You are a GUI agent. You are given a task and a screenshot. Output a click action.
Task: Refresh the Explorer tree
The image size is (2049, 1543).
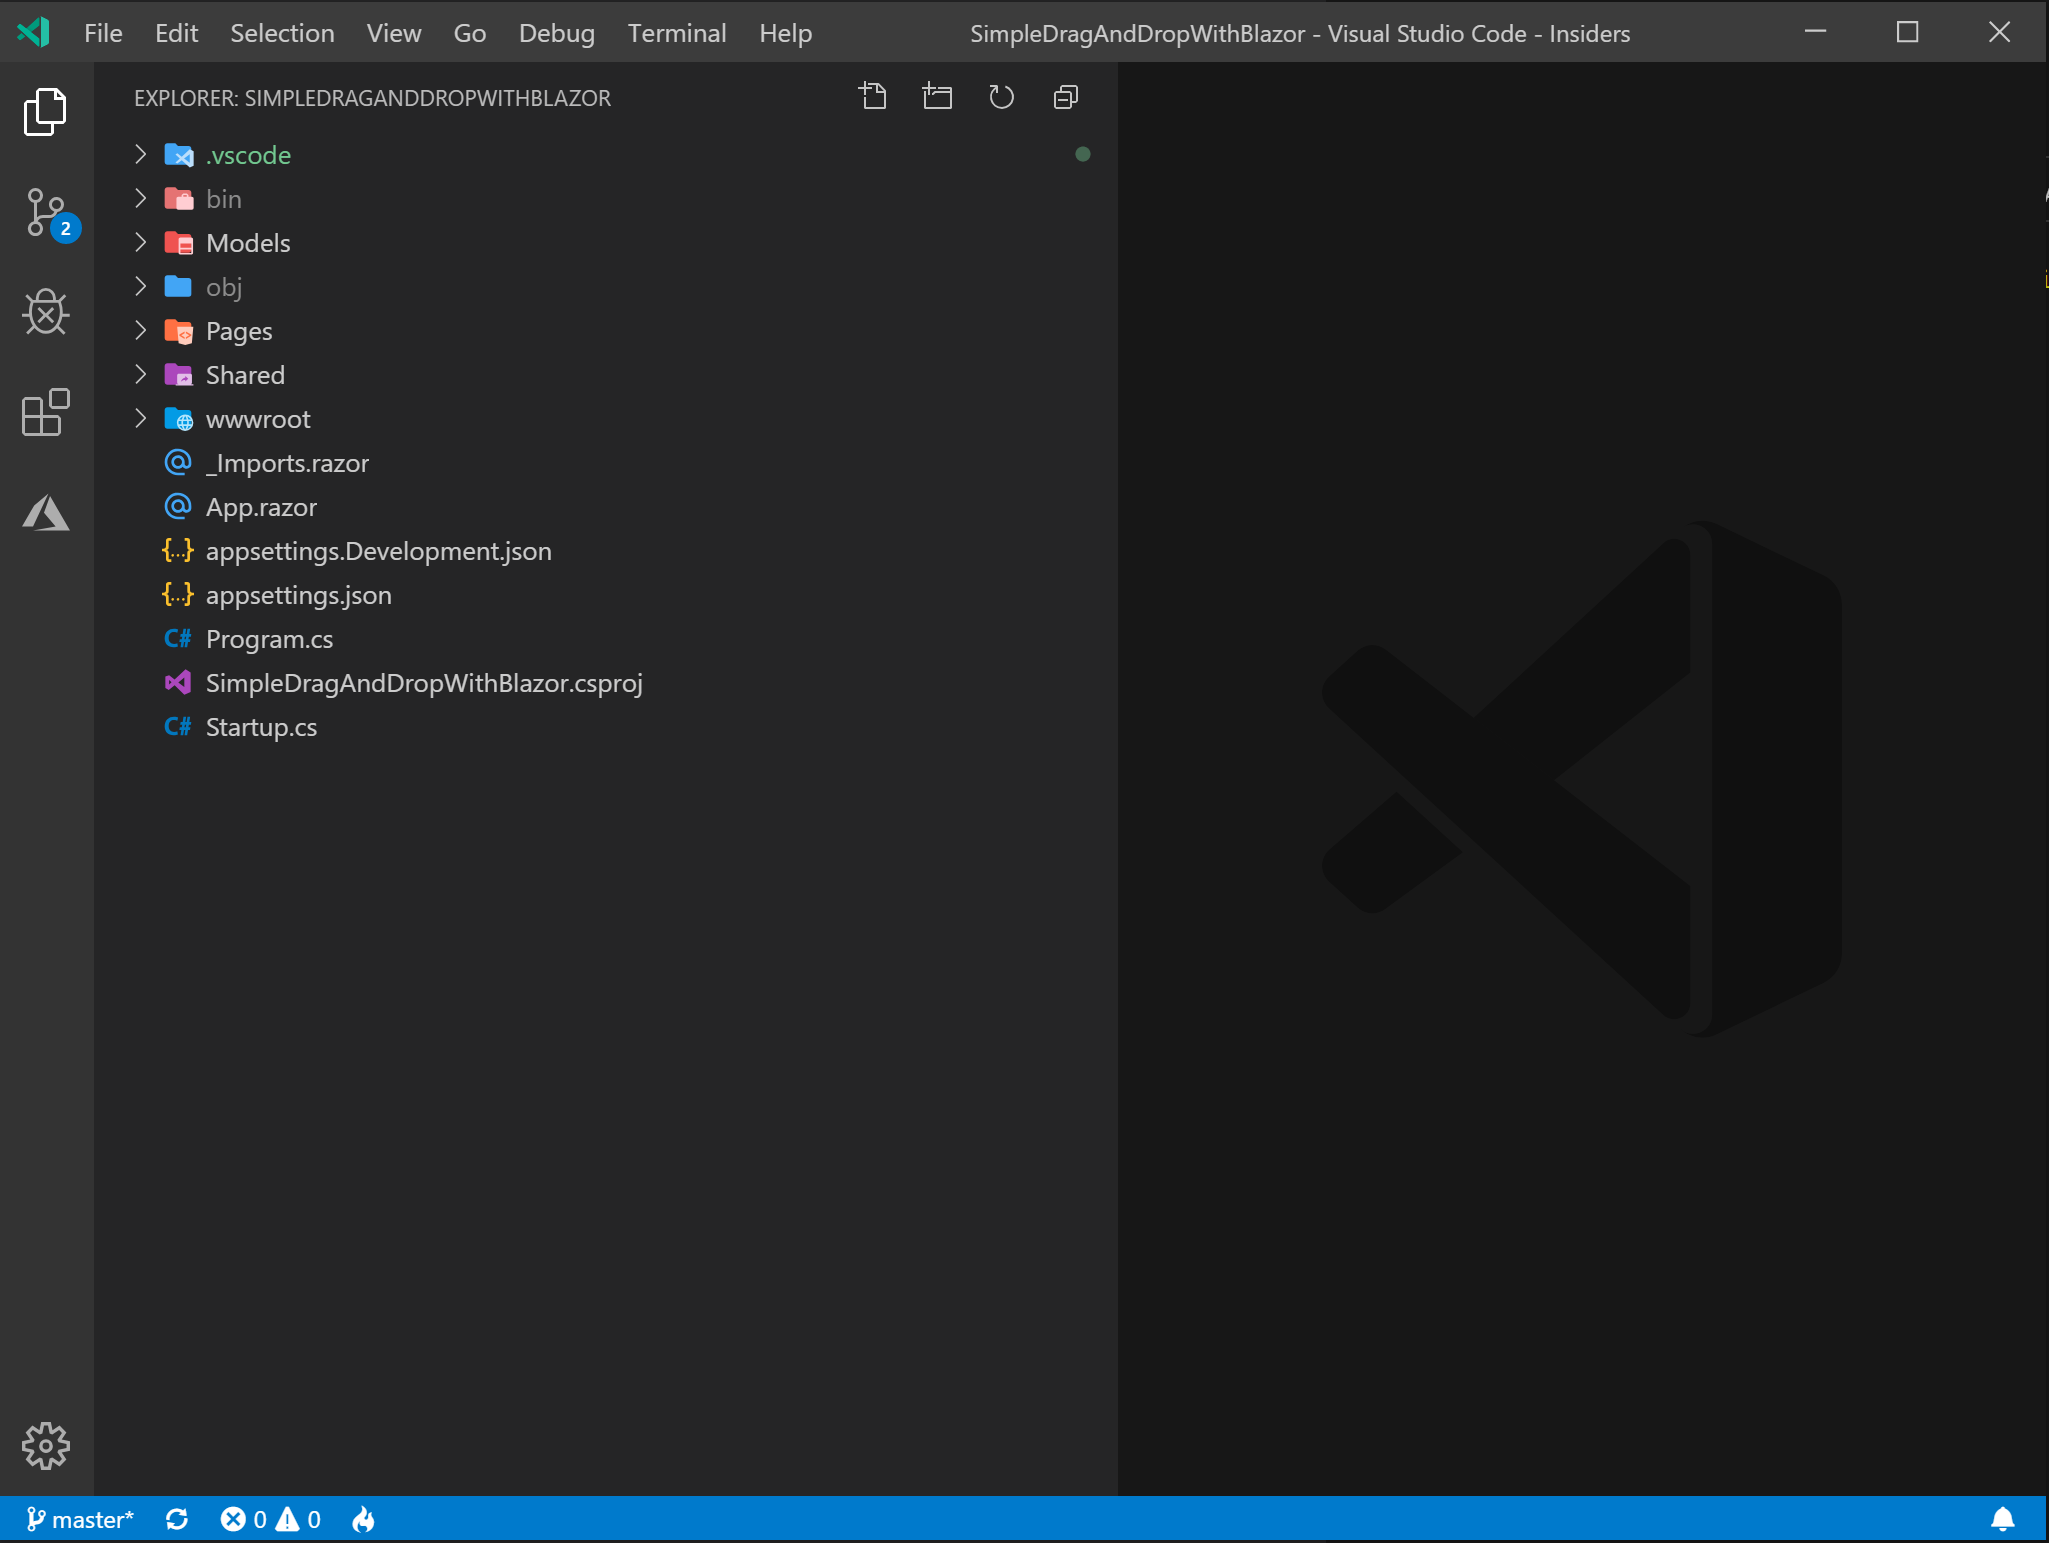point(1001,97)
